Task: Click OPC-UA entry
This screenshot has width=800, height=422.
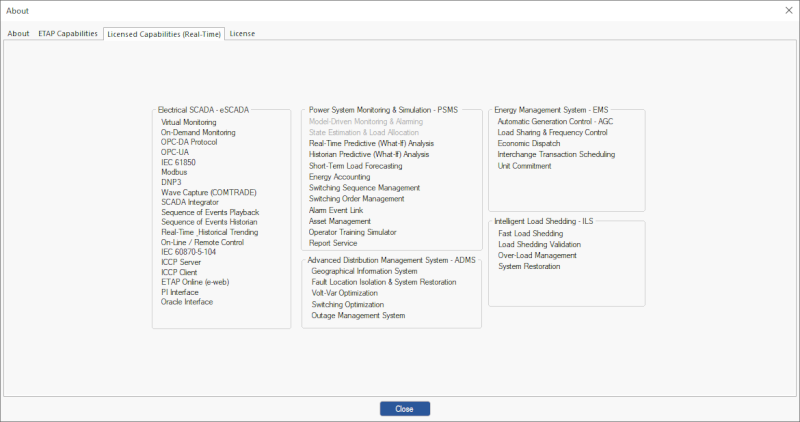Action: [174, 152]
